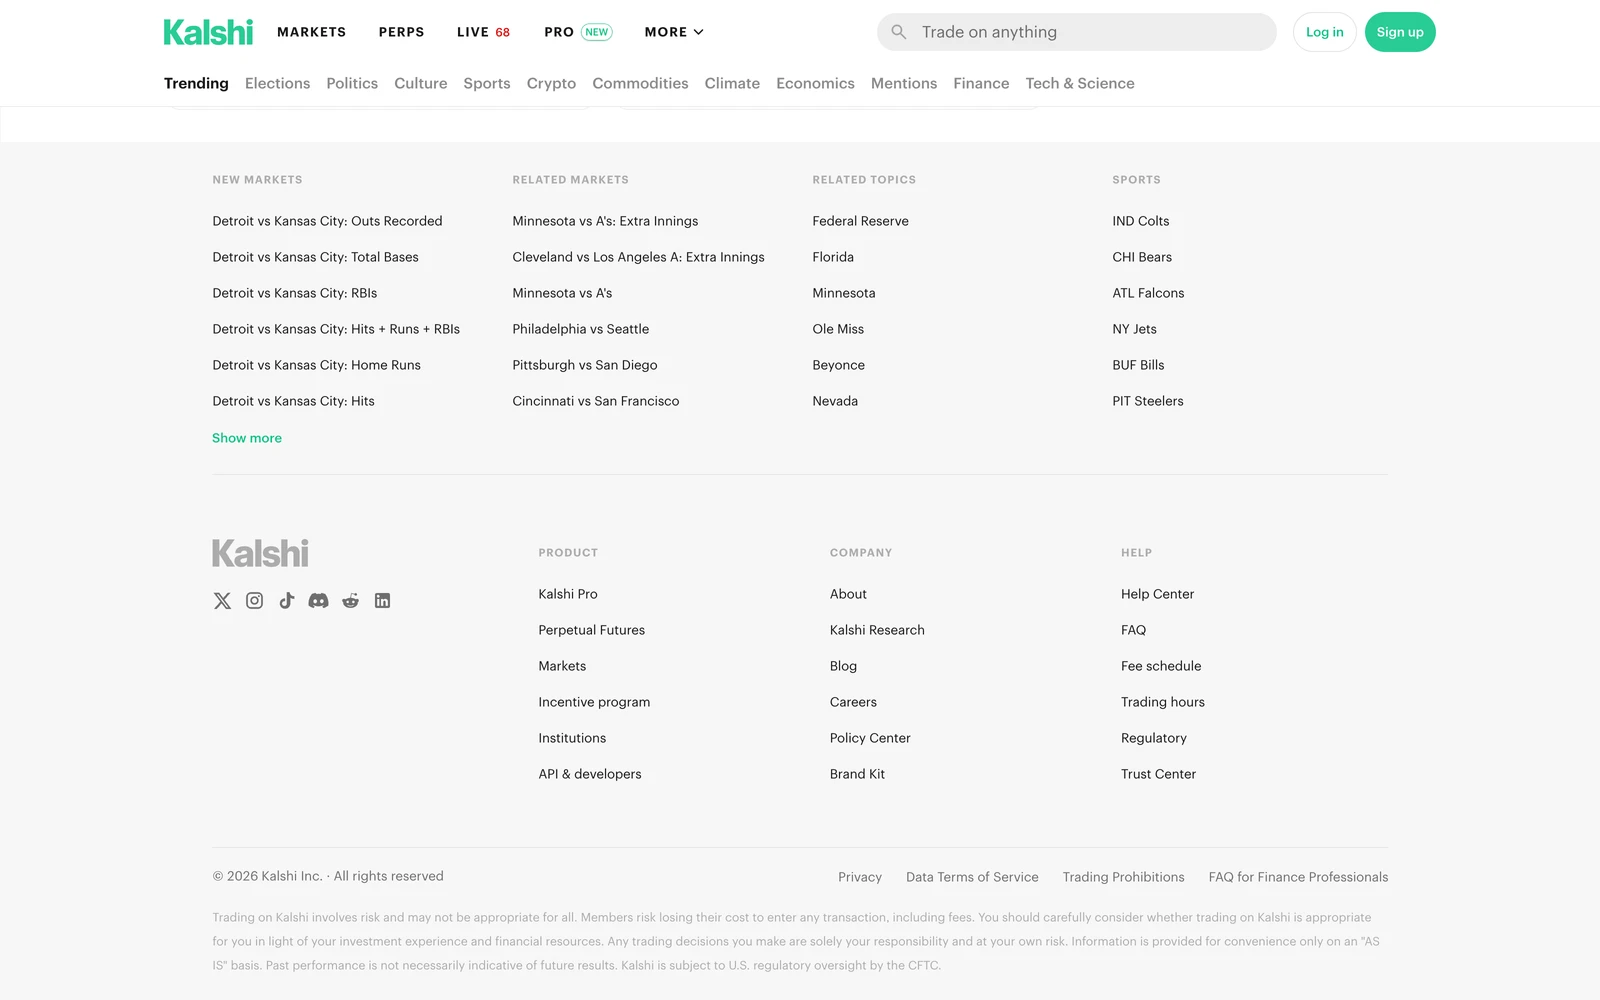Open Kalshi's Reddit icon in footer

(x=350, y=600)
